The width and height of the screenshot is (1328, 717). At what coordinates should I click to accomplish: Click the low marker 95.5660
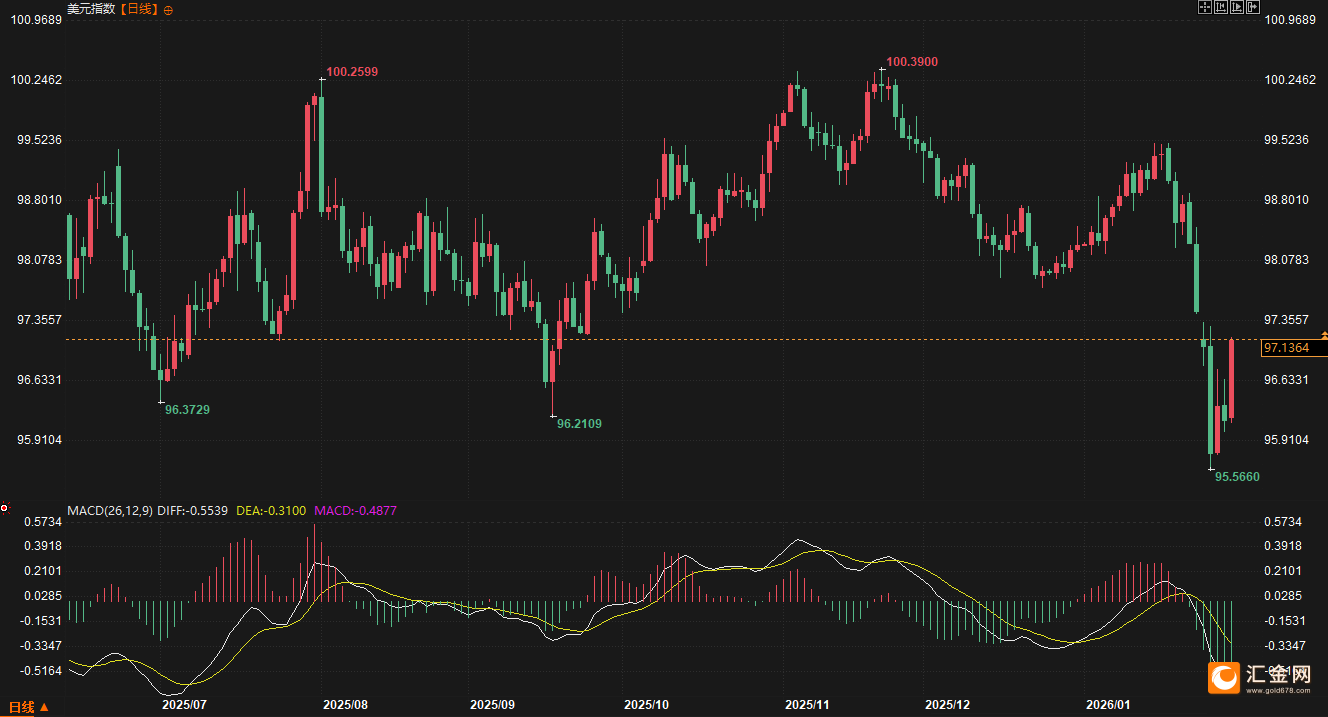click(x=1237, y=477)
